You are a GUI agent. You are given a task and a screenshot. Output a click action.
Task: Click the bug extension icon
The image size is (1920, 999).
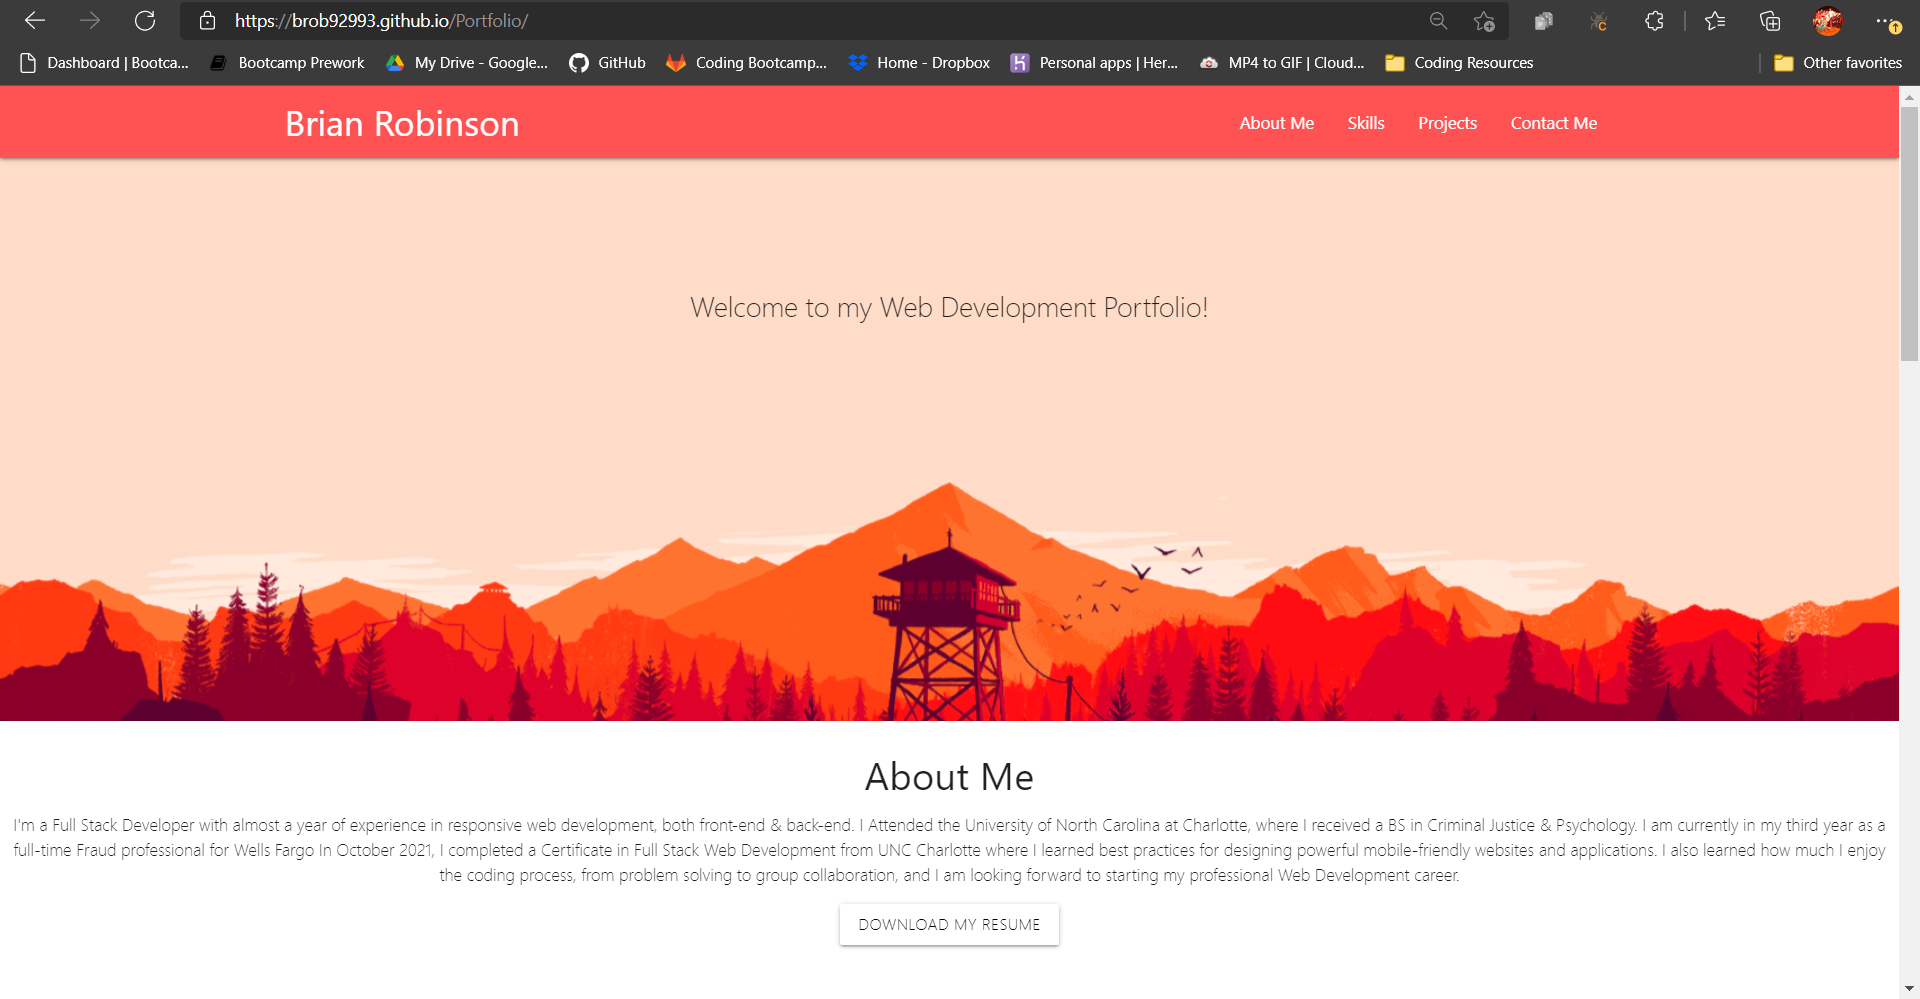tap(1598, 20)
